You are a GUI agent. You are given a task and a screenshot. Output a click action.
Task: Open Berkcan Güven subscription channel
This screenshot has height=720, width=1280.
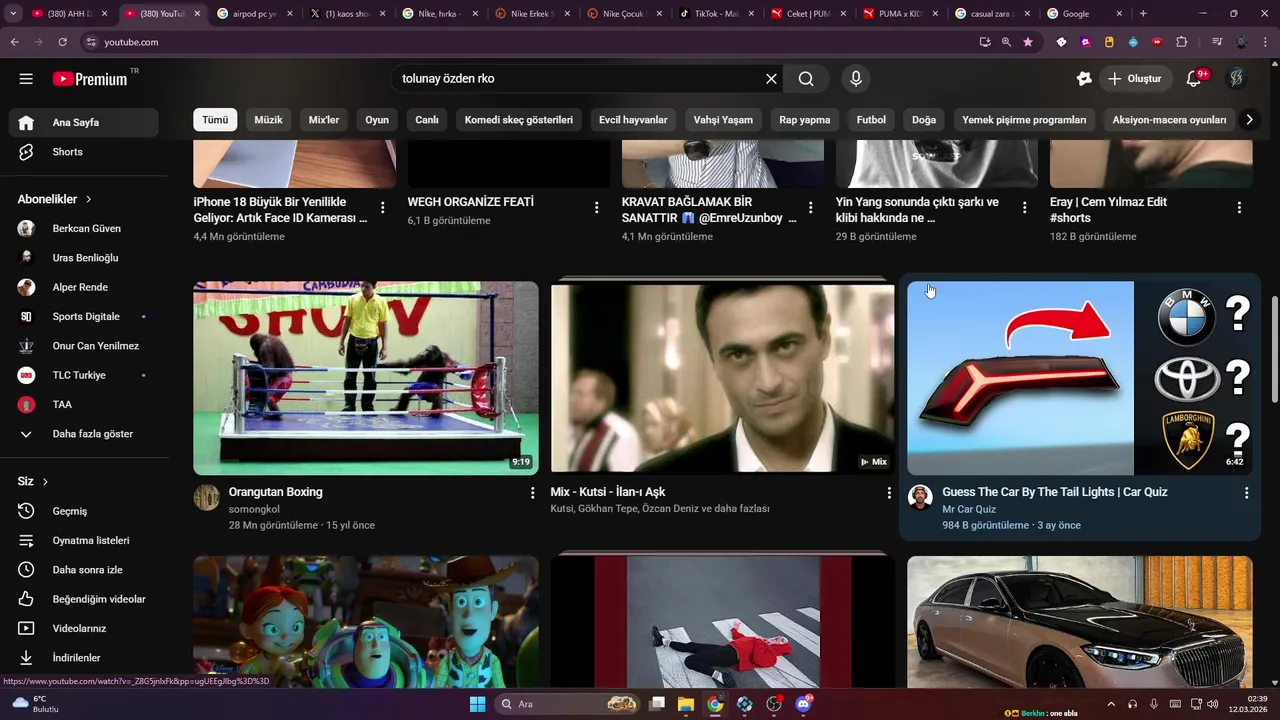click(x=84, y=229)
